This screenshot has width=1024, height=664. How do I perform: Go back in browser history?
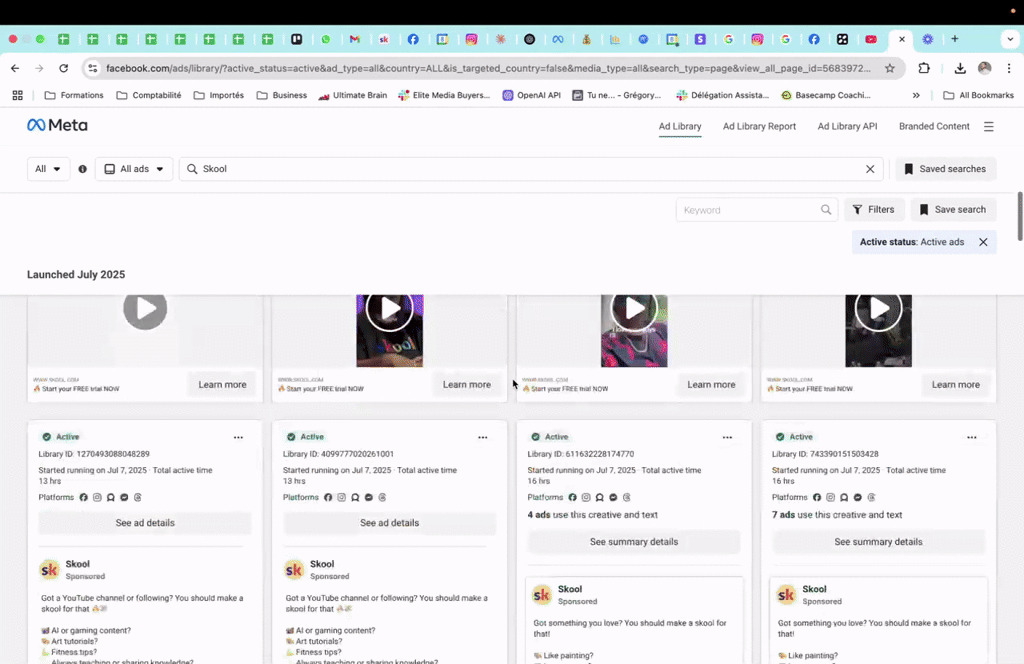[x=15, y=68]
